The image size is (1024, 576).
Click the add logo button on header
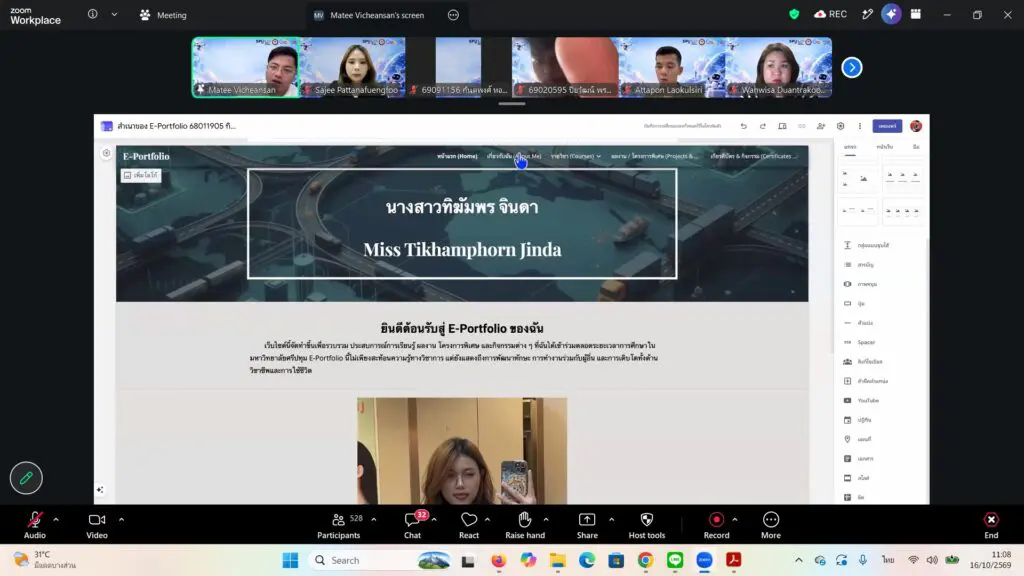click(x=141, y=175)
